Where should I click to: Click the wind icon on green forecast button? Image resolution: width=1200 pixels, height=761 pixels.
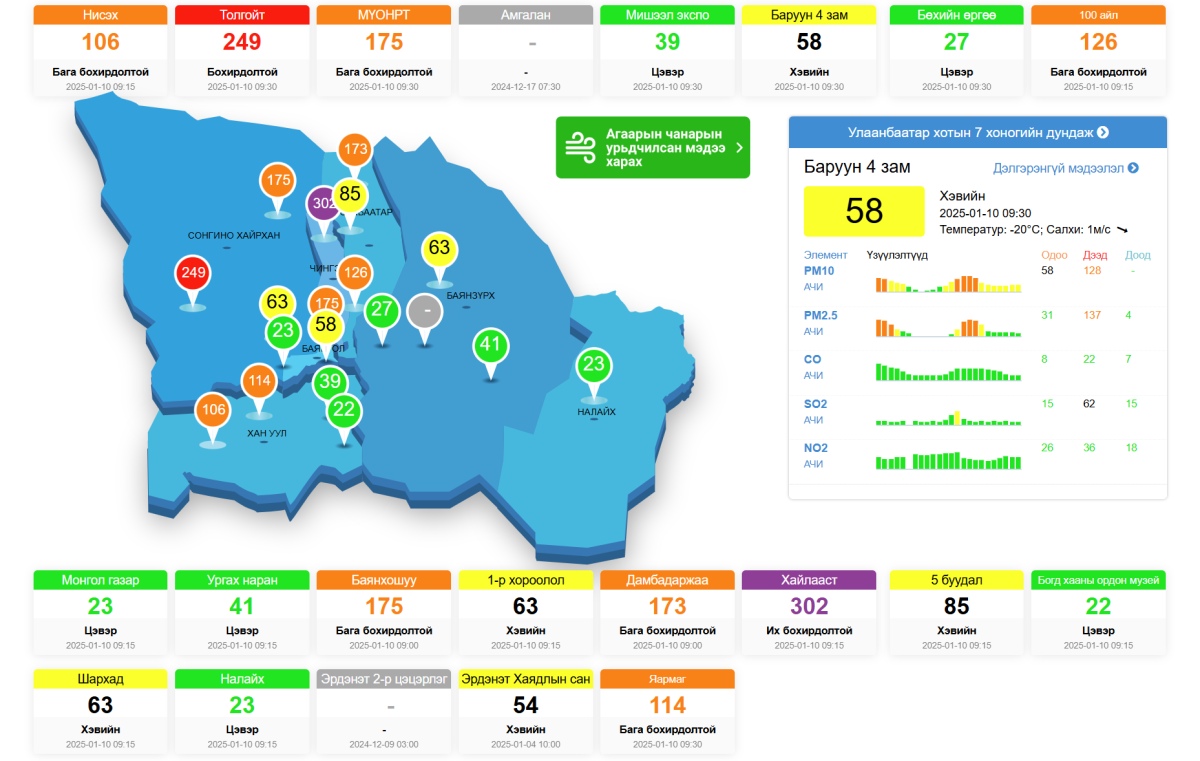click(581, 147)
